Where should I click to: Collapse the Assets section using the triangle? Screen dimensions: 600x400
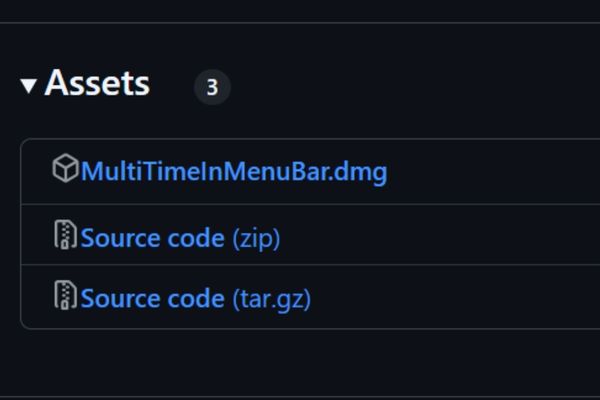click(28, 86)
